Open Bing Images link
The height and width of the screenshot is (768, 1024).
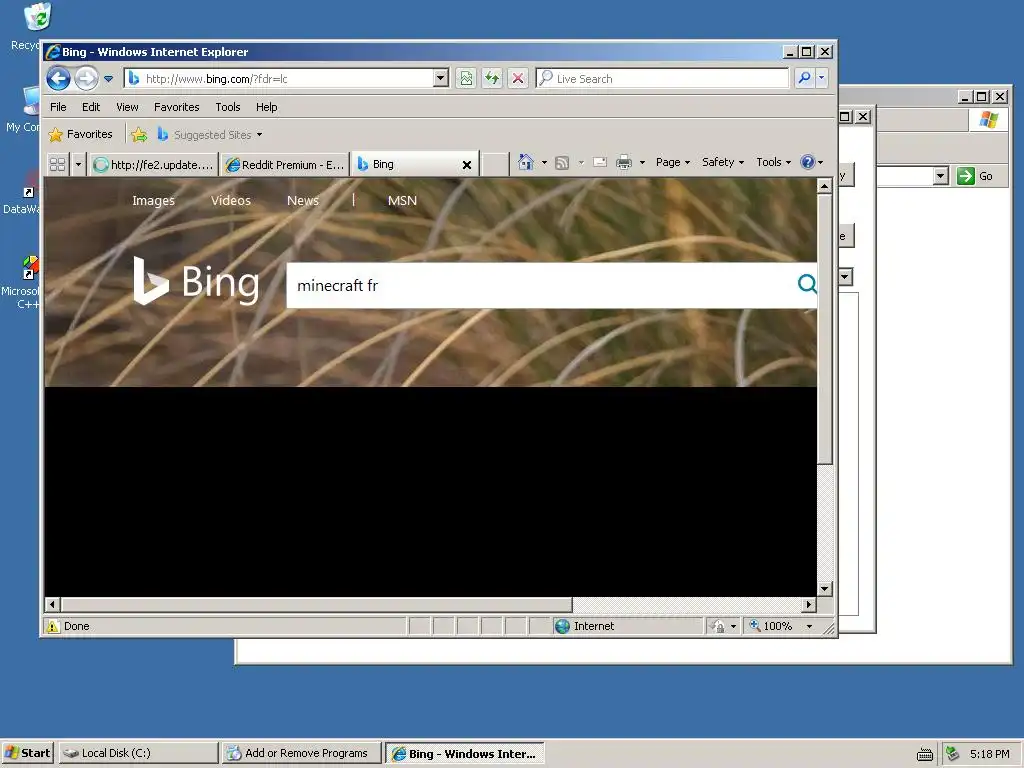coord(153,200)
